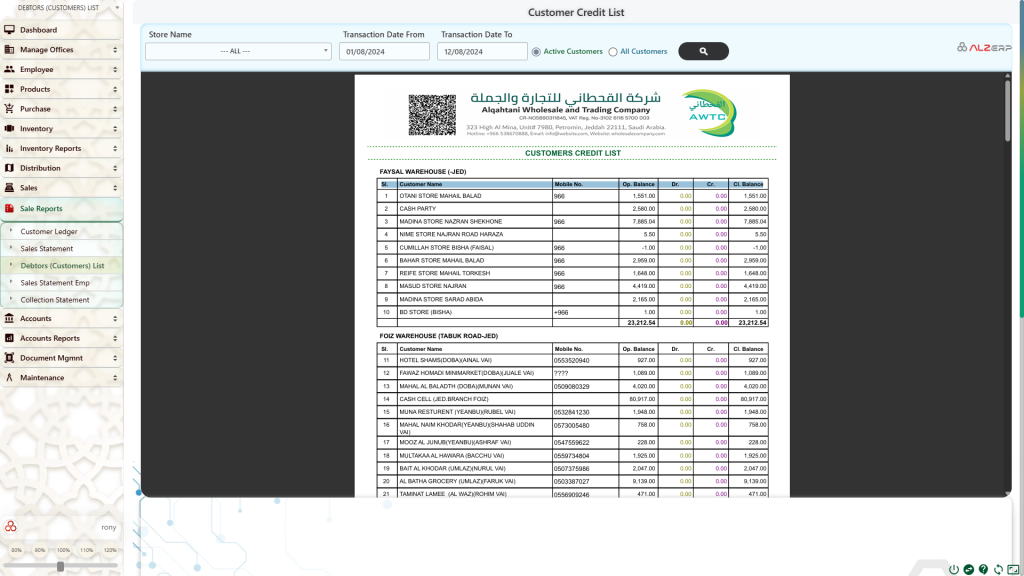Viewport: 1024px width, 576px height.
Task: Expand the Manage Offices submenu arrow
Action: 115,50
